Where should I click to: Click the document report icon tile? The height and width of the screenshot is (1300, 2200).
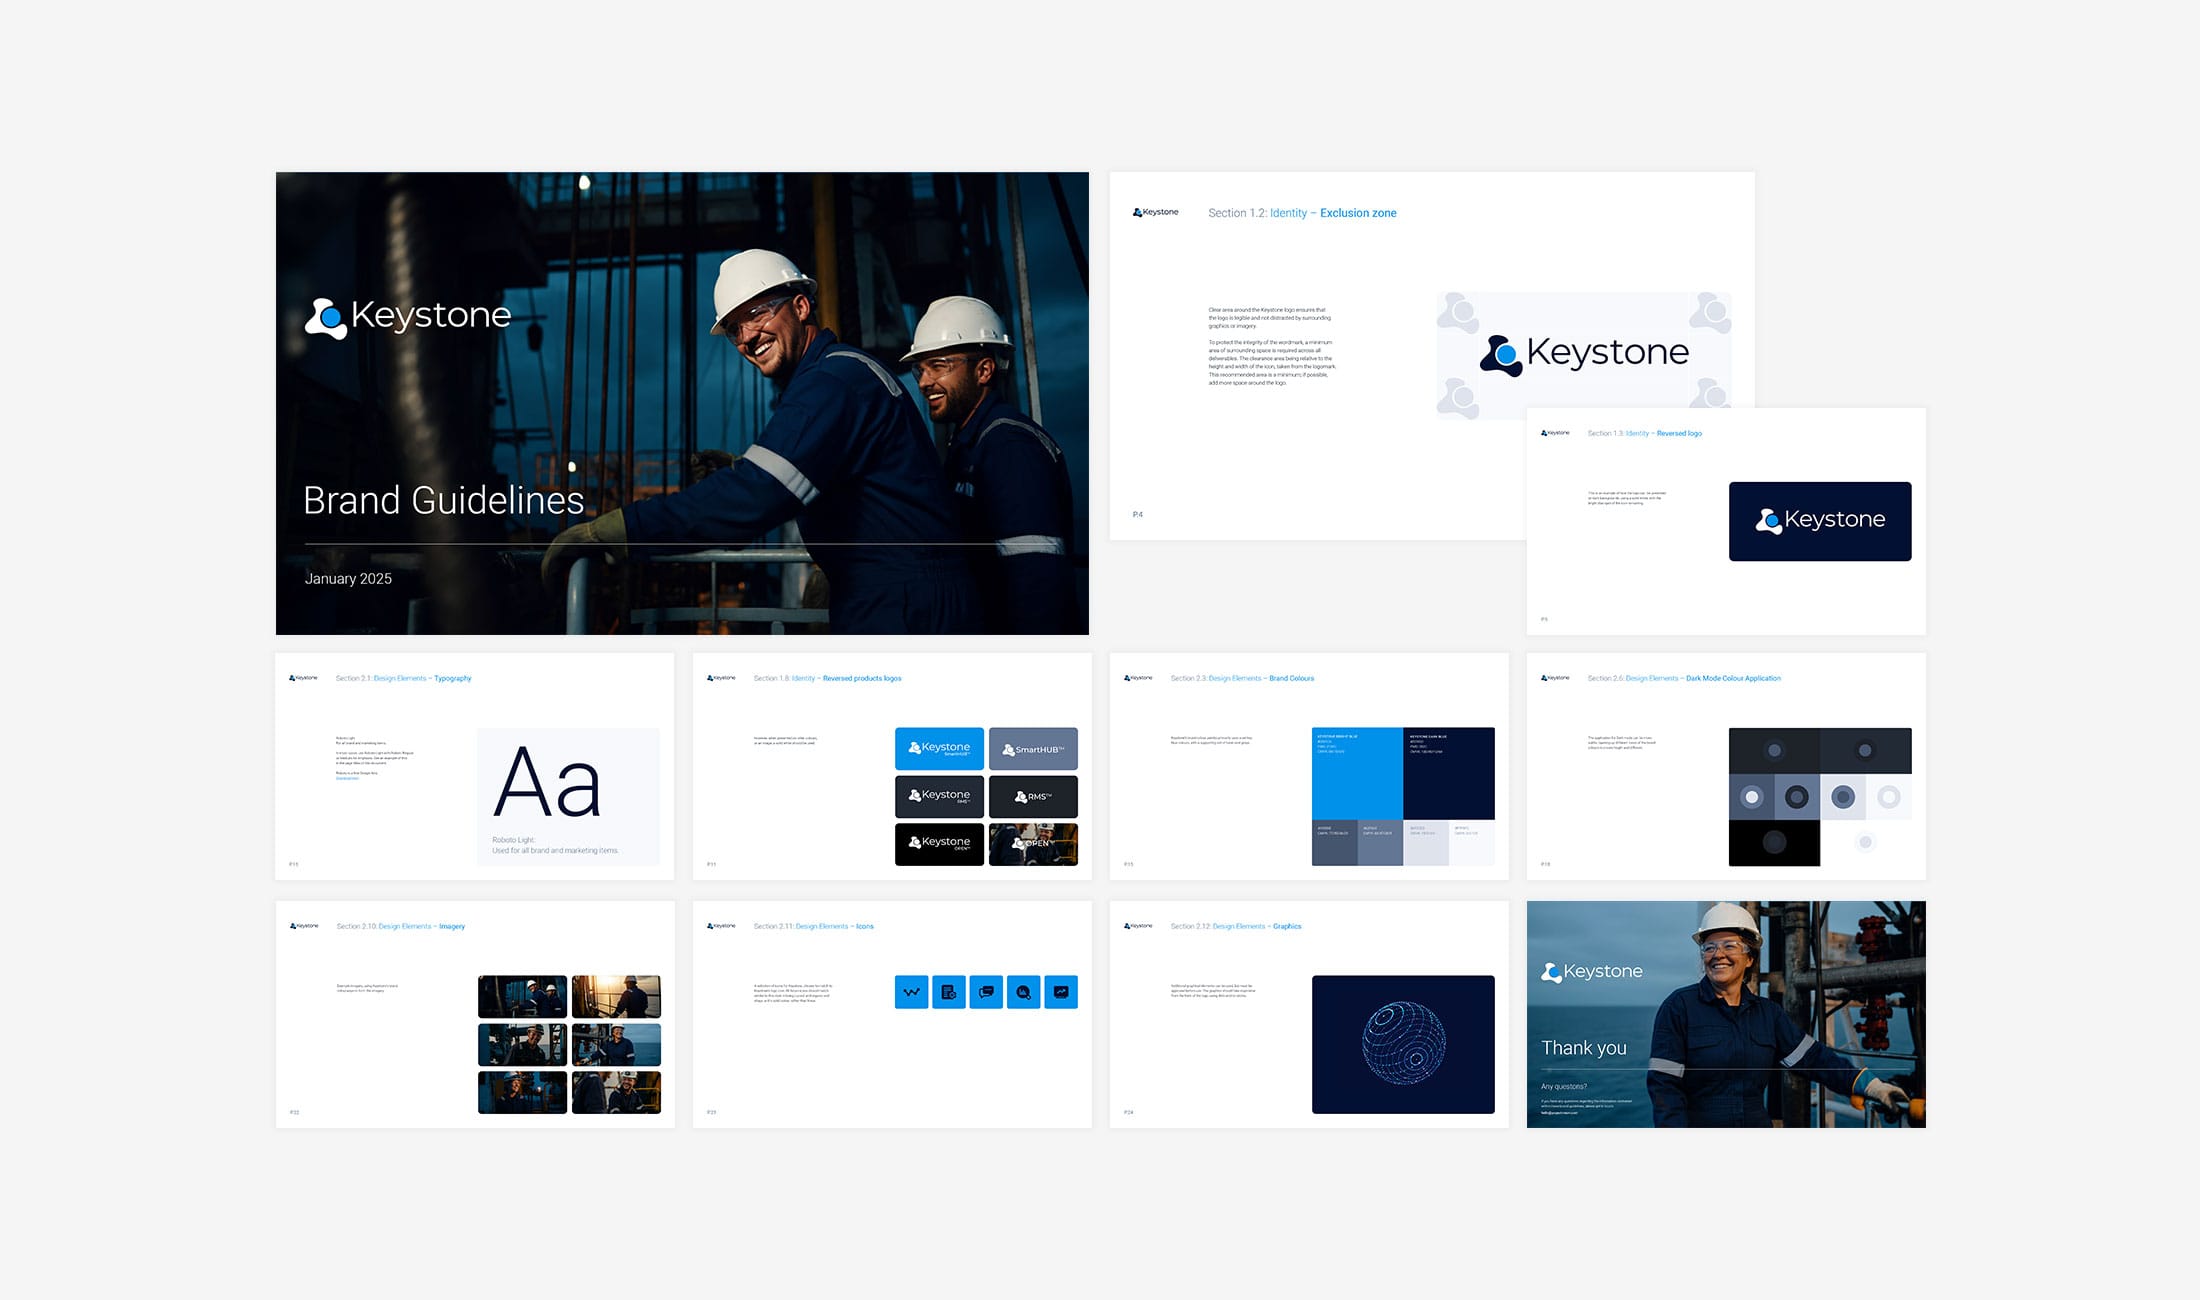click(x=948, y=992)
